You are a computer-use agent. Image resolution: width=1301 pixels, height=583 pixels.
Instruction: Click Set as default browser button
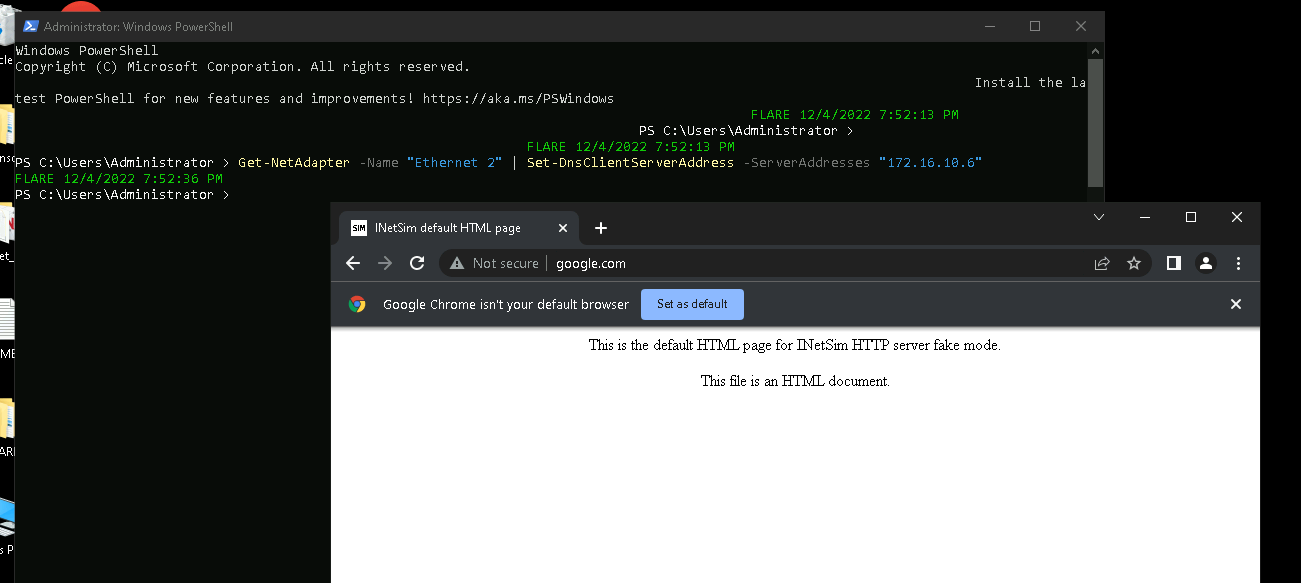(692, 304)
